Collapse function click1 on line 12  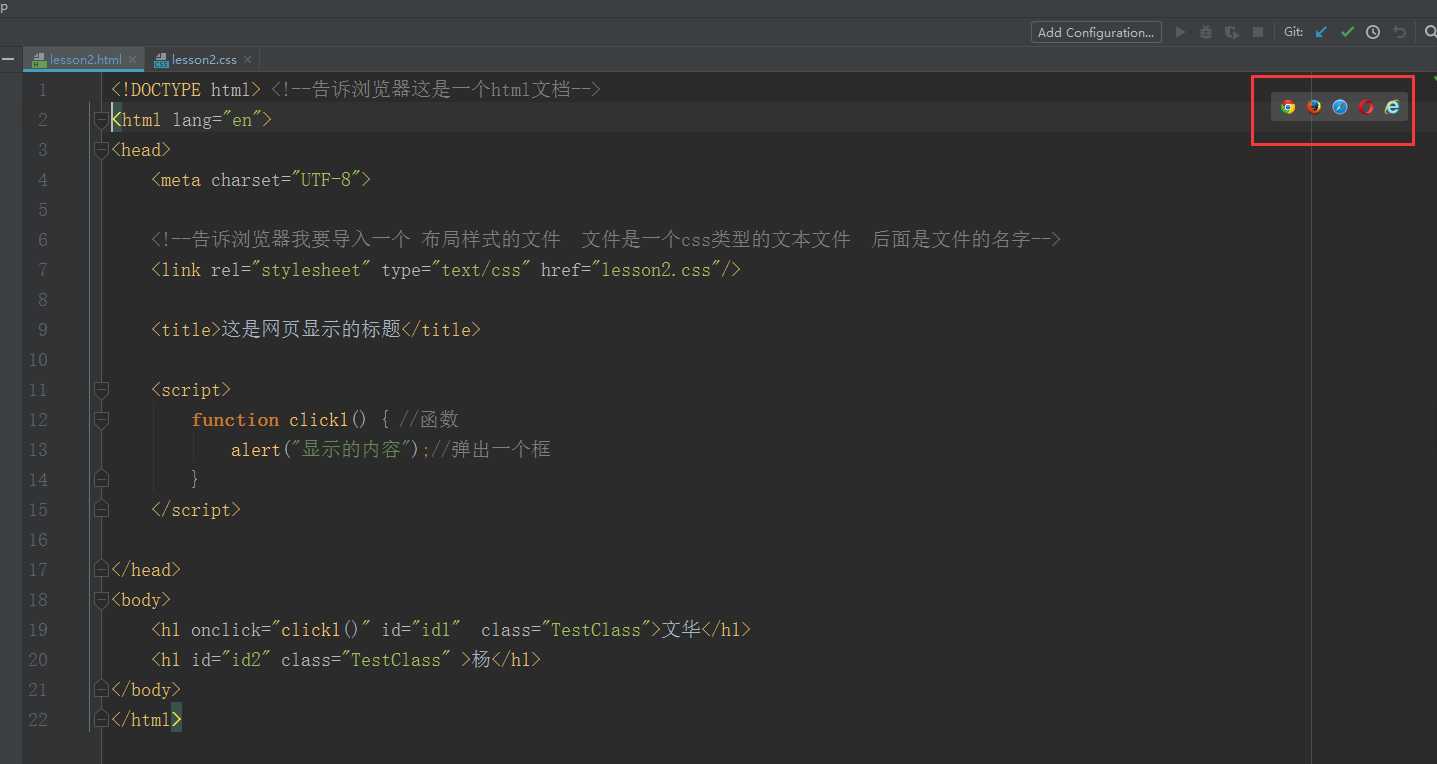100,420
